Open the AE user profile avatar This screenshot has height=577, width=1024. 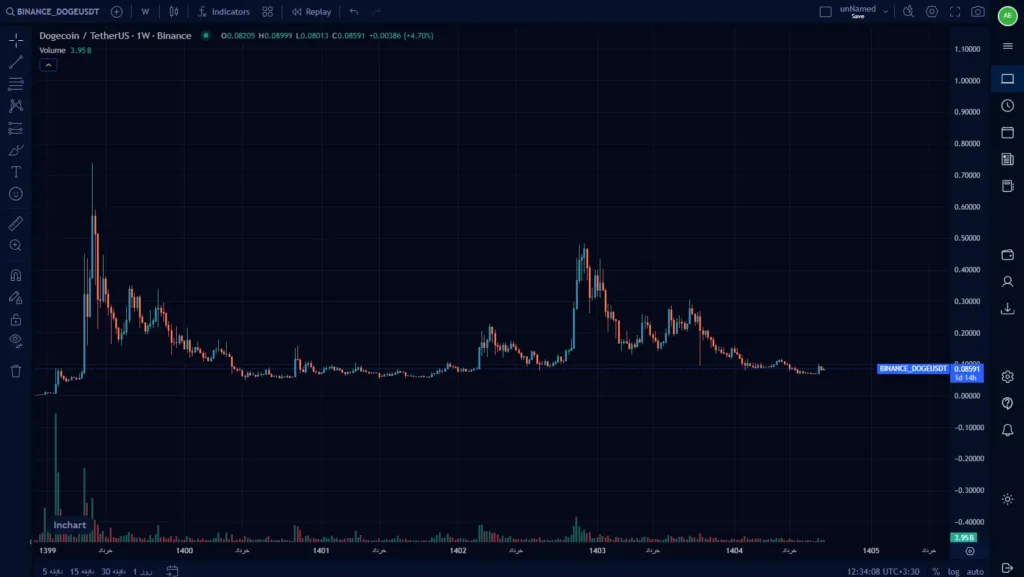tap(1007, 15)
